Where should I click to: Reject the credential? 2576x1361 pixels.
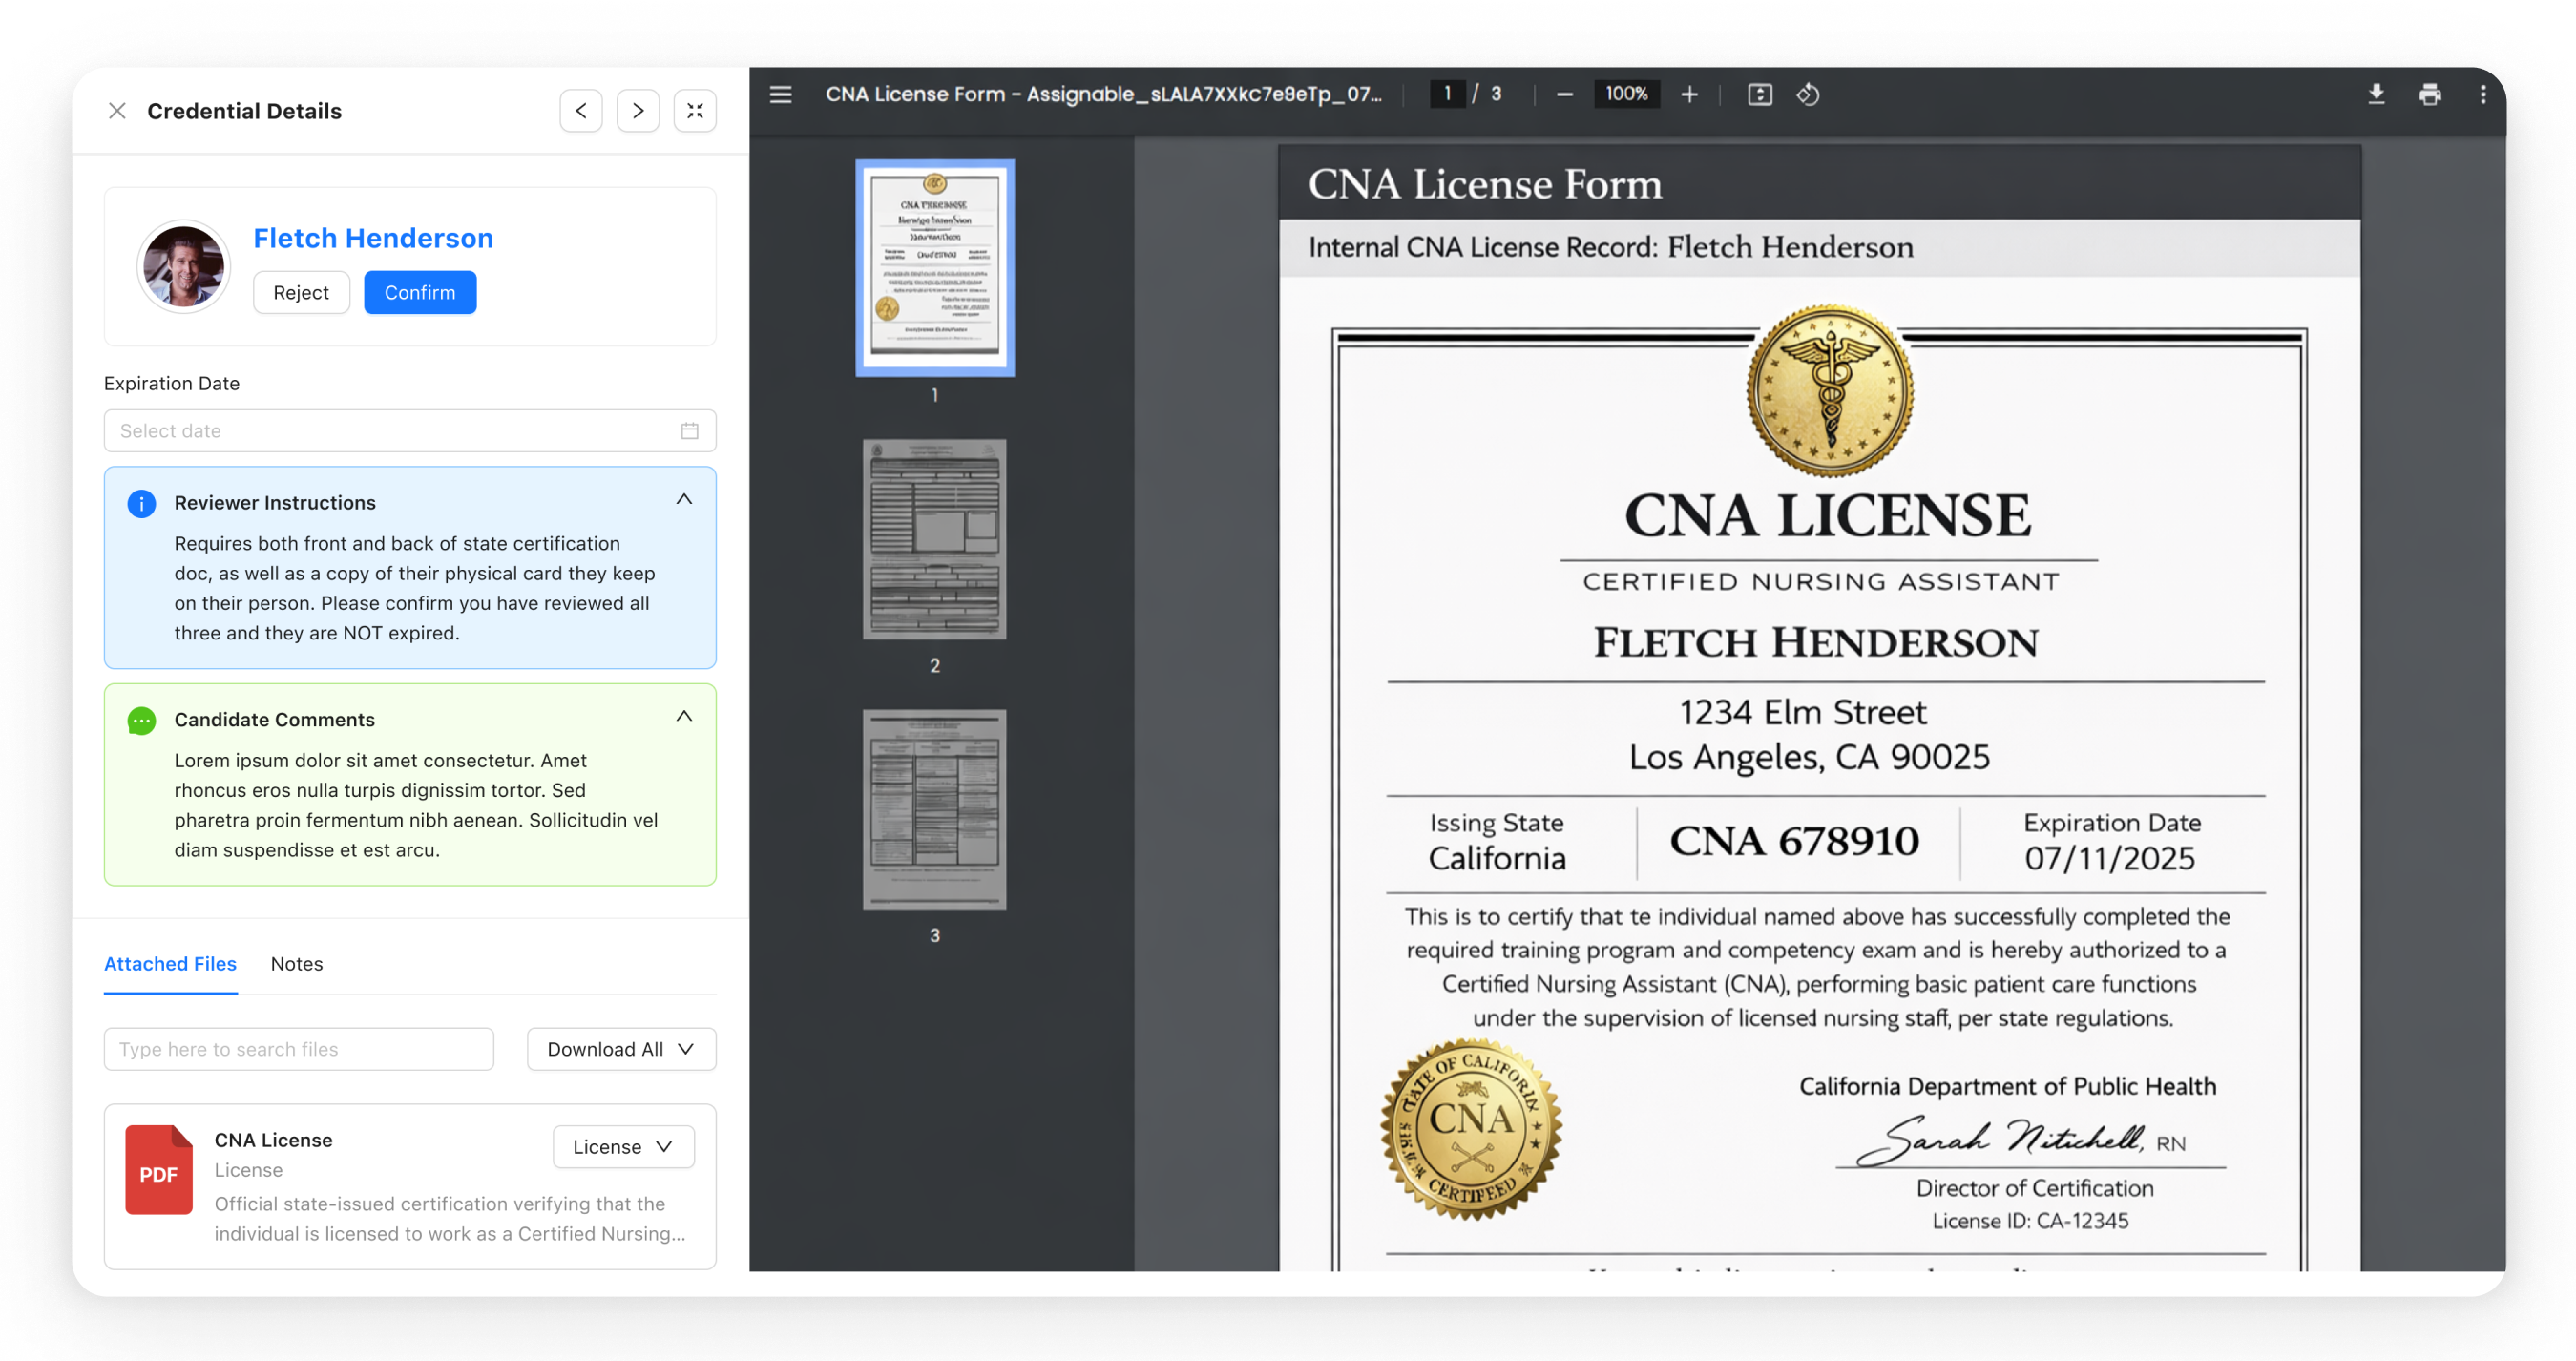click(301, 293)
